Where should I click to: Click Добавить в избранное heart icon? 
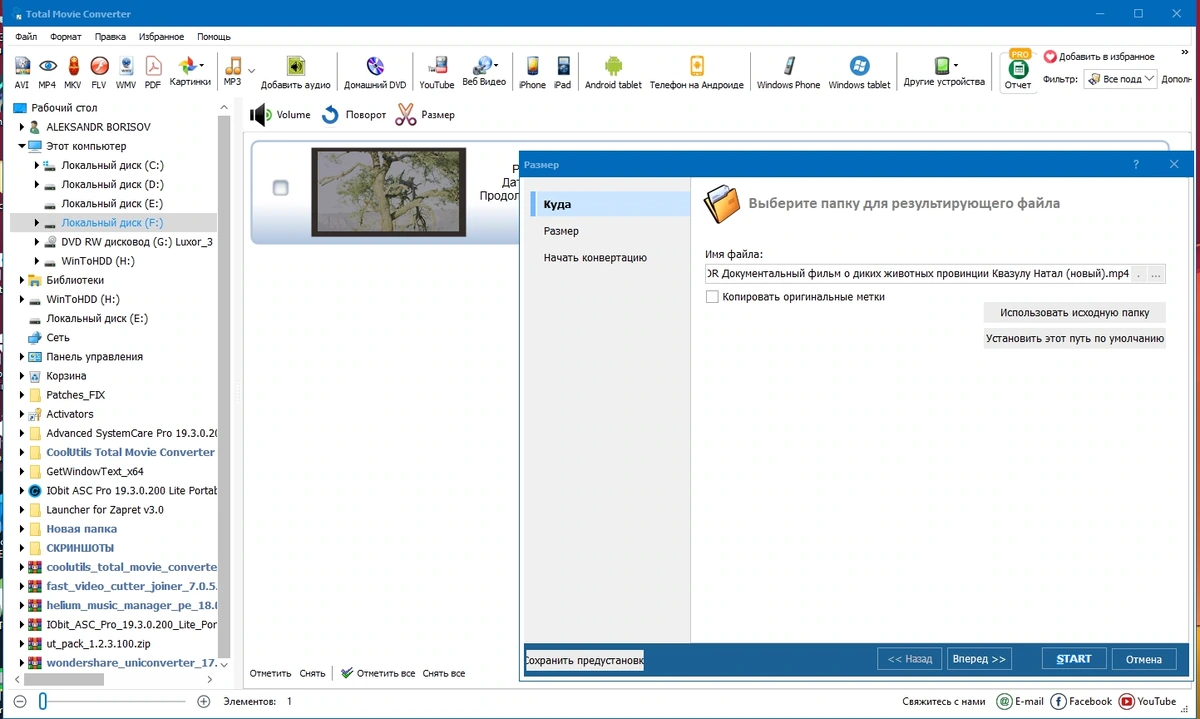(1050, 57)
